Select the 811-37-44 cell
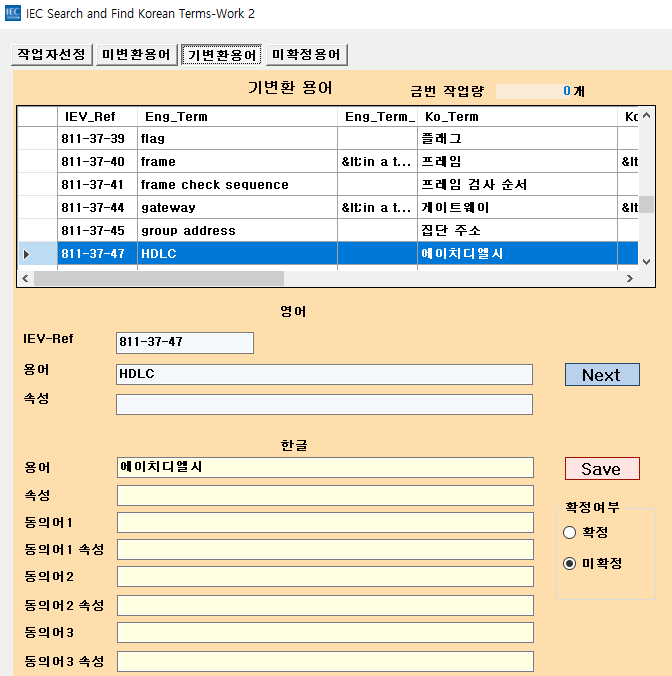This screenshot has width=672, height=676. [97, 207]
